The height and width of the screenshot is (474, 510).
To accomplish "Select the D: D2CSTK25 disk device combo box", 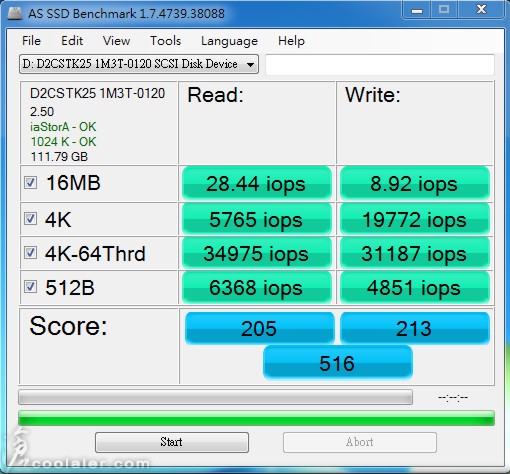I will (139, 64).
